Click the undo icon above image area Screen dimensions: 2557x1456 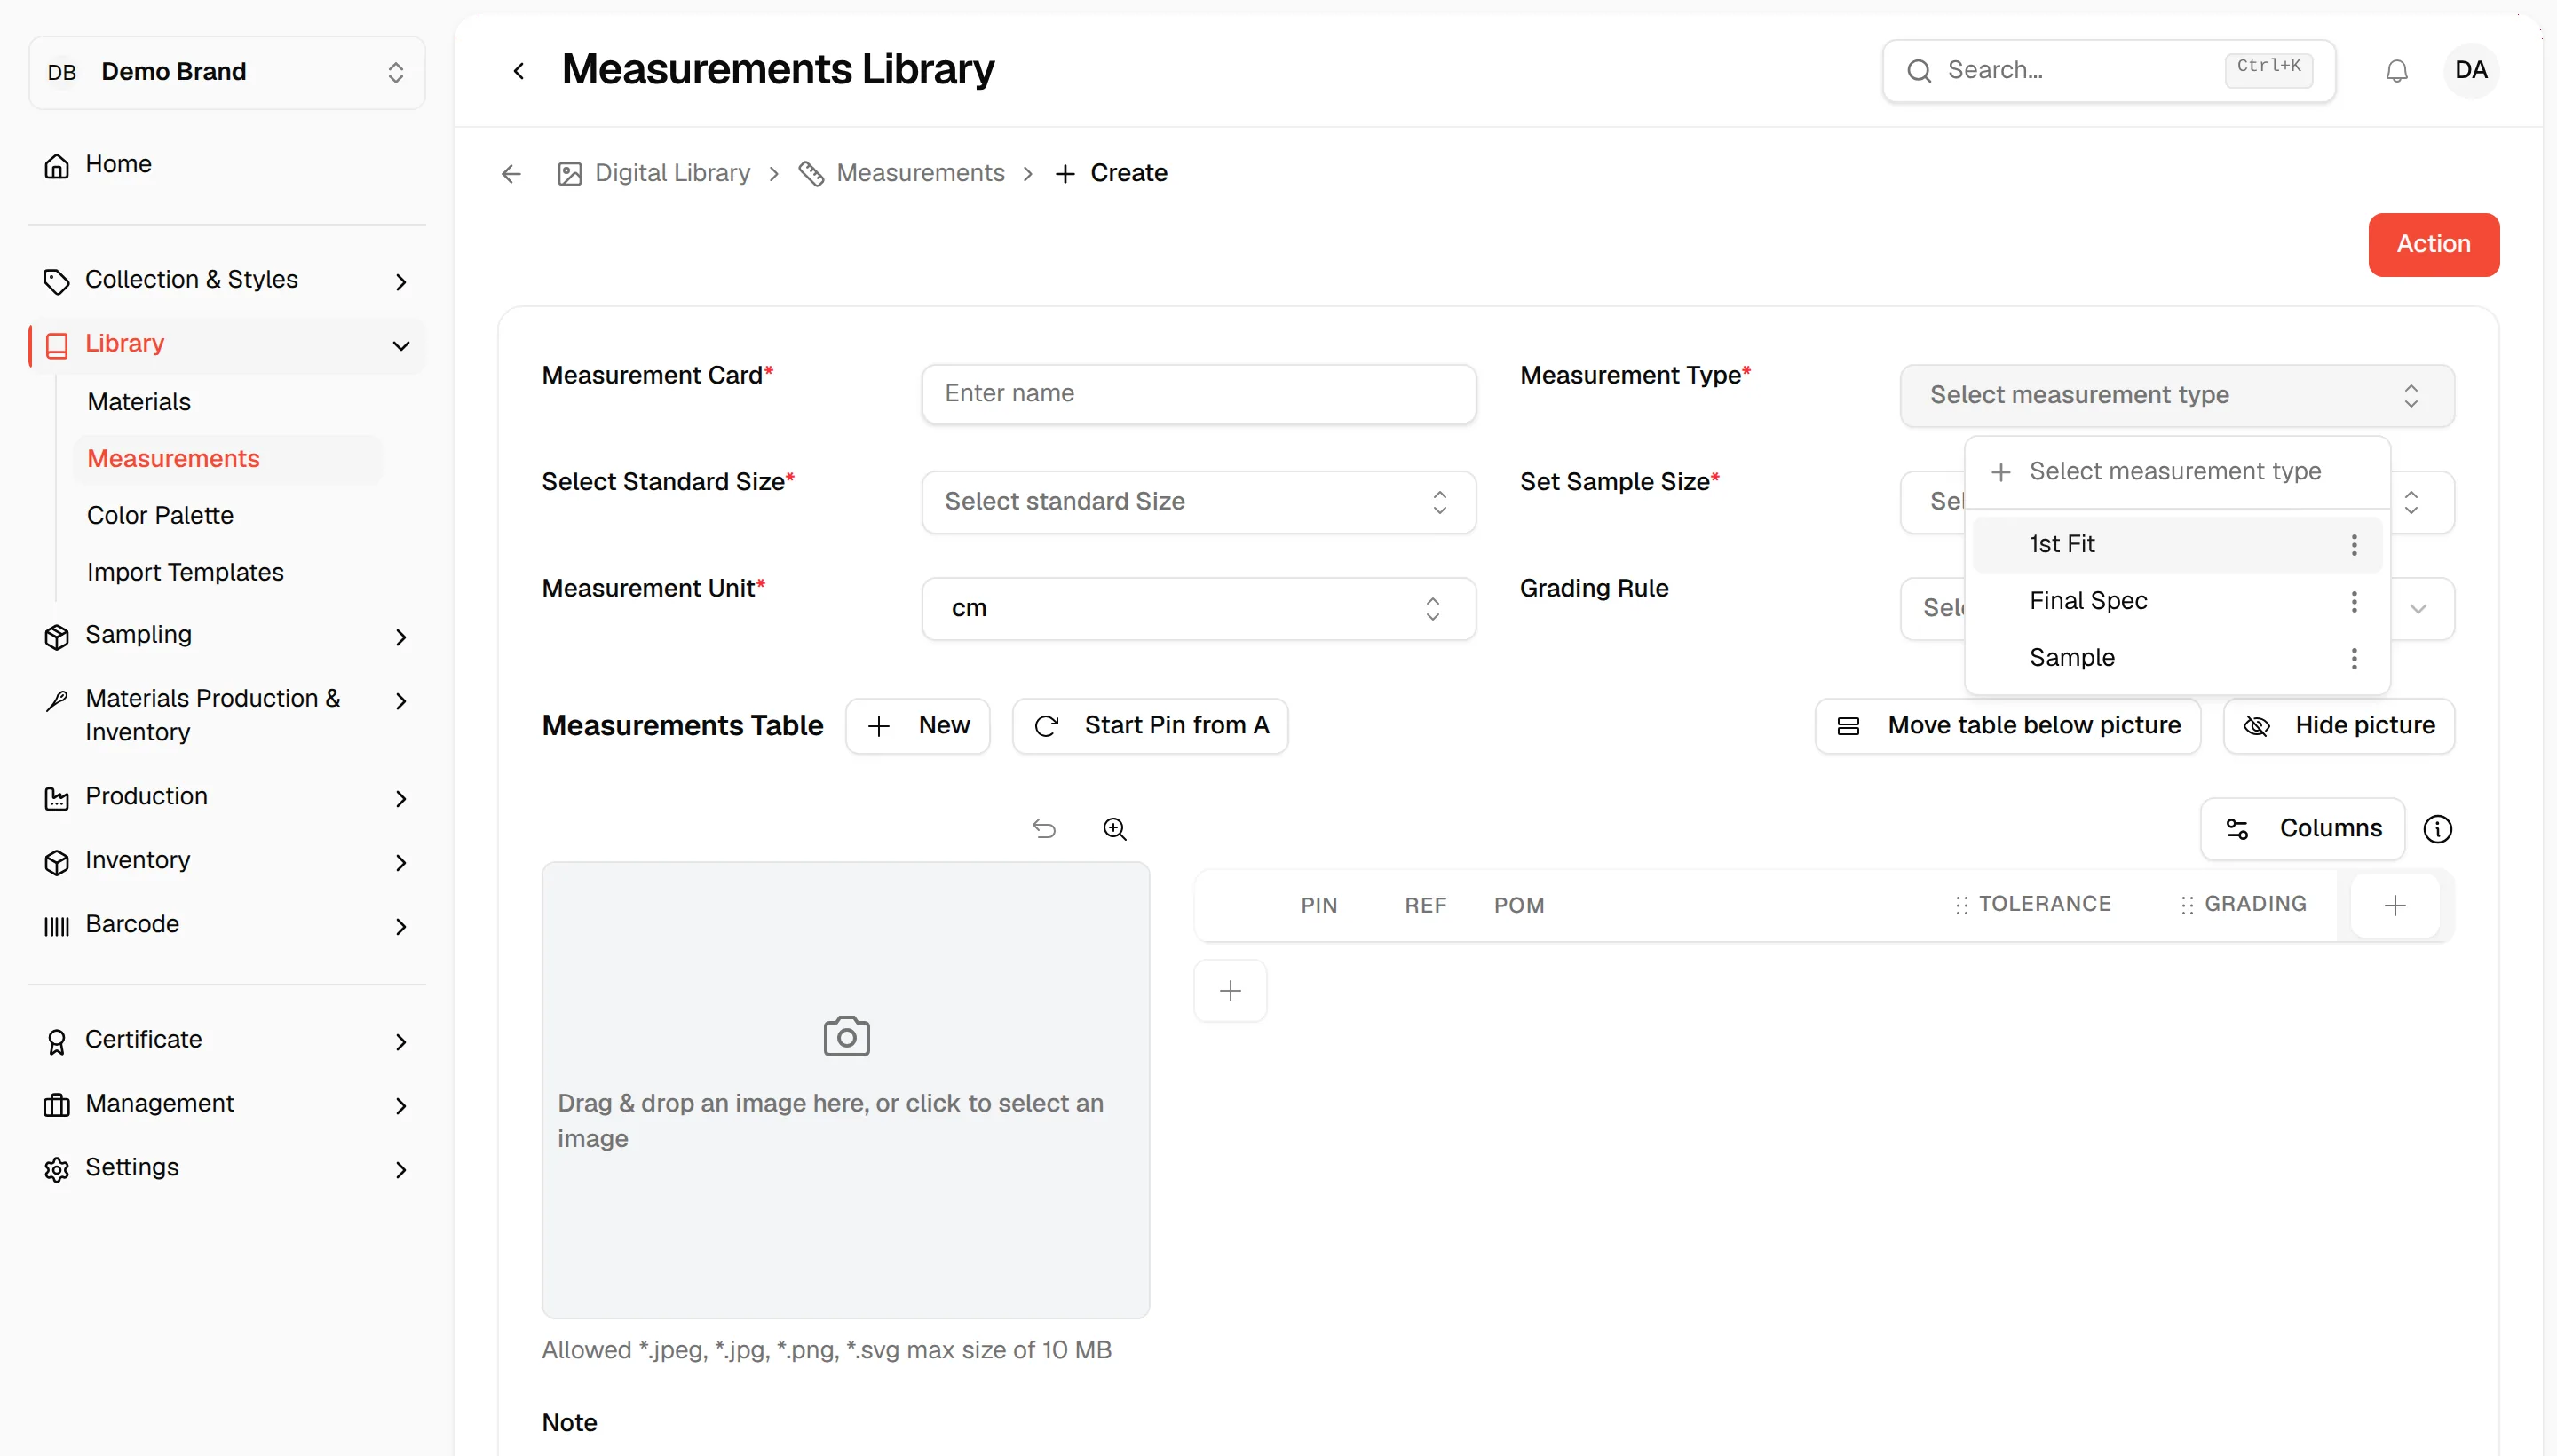tap(1043, 829)
